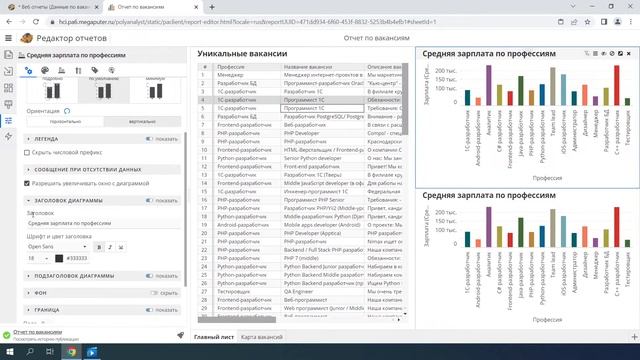Open the components grid sidebar icon

[8, 88]
